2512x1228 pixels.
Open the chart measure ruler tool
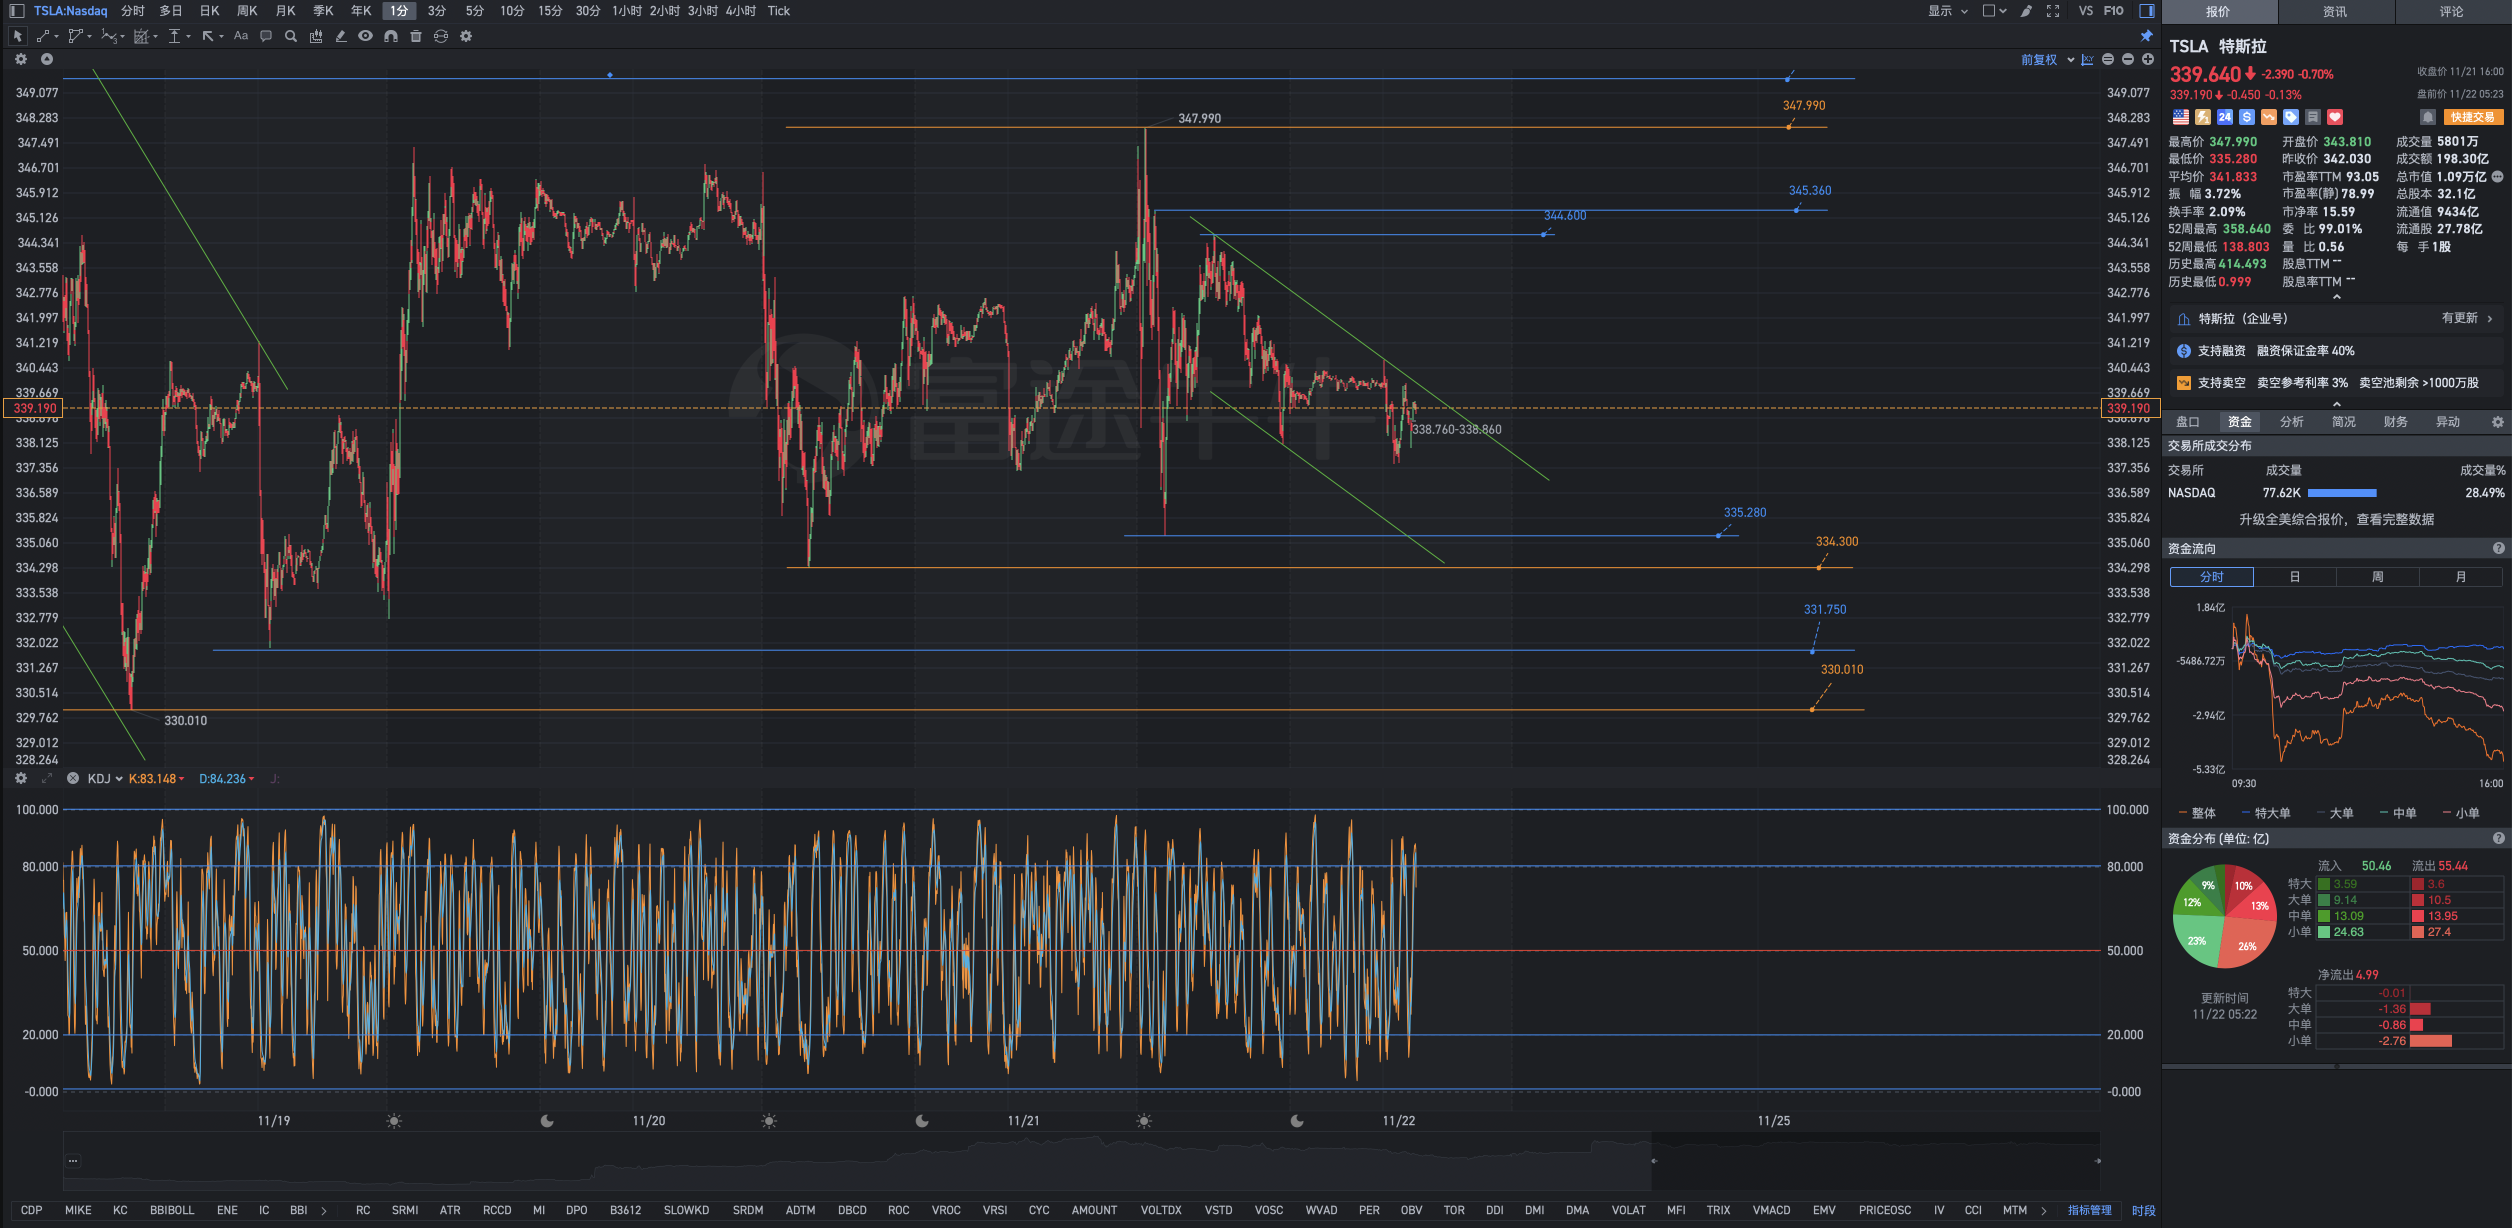click(x=316, y=36)
